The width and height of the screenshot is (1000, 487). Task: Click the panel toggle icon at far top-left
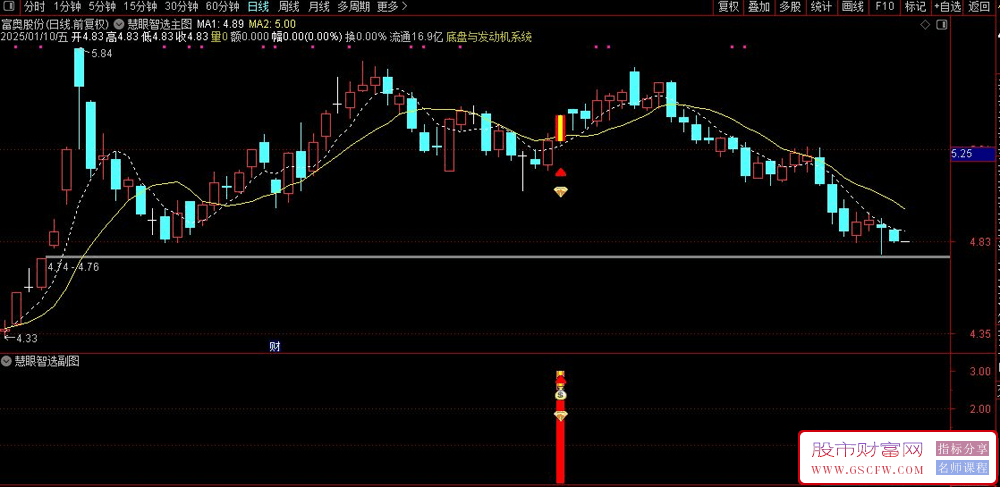(10, 7)
